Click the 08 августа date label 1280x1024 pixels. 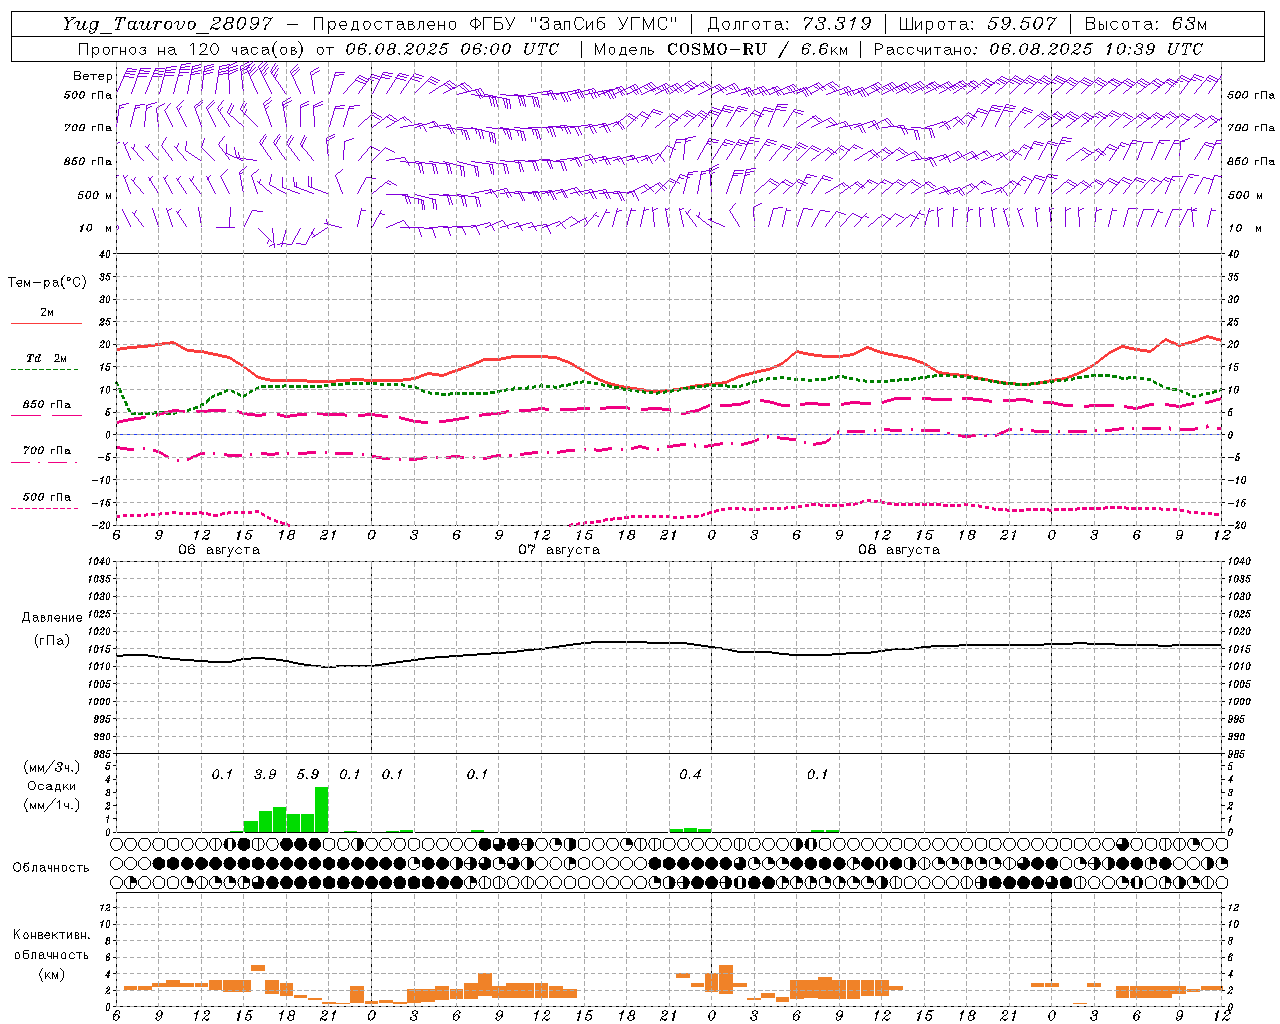pos(899,550)
